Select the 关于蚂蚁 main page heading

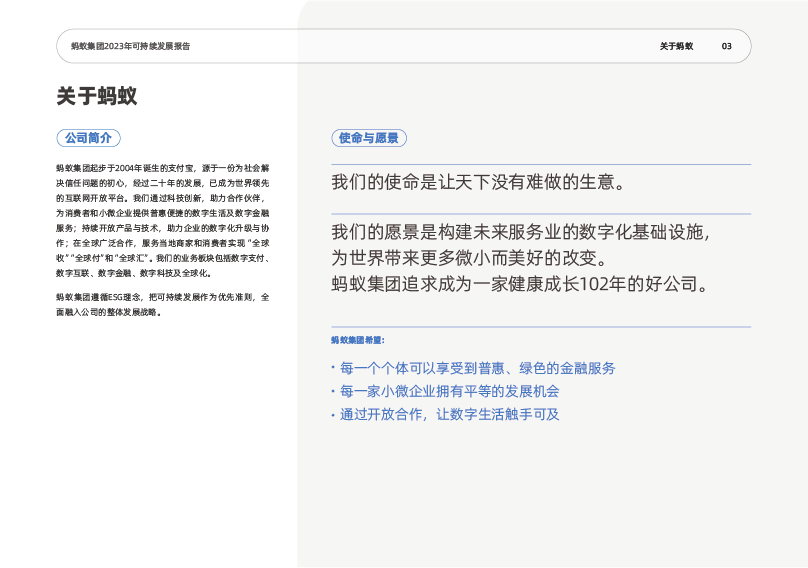[97, 97]
